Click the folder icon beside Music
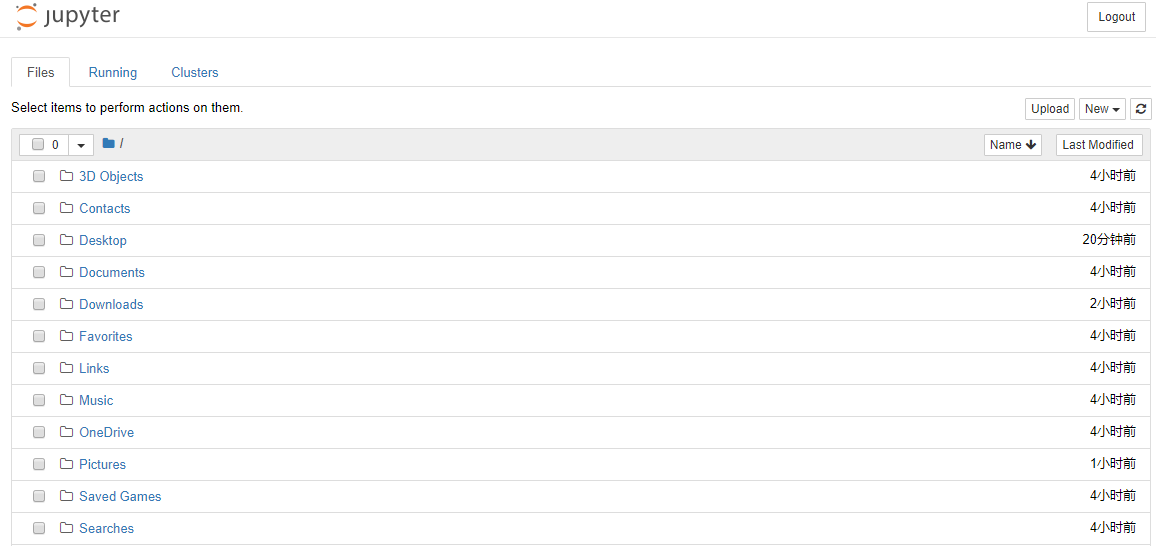 67,401
